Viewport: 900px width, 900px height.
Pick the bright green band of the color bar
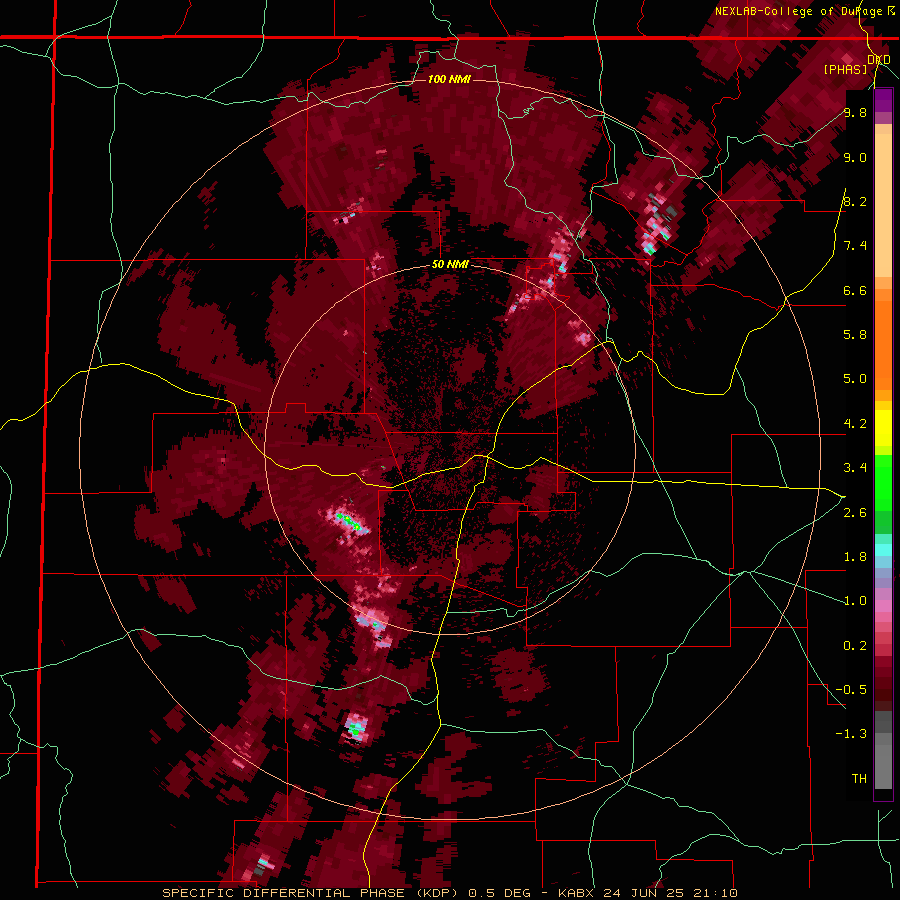883,483
